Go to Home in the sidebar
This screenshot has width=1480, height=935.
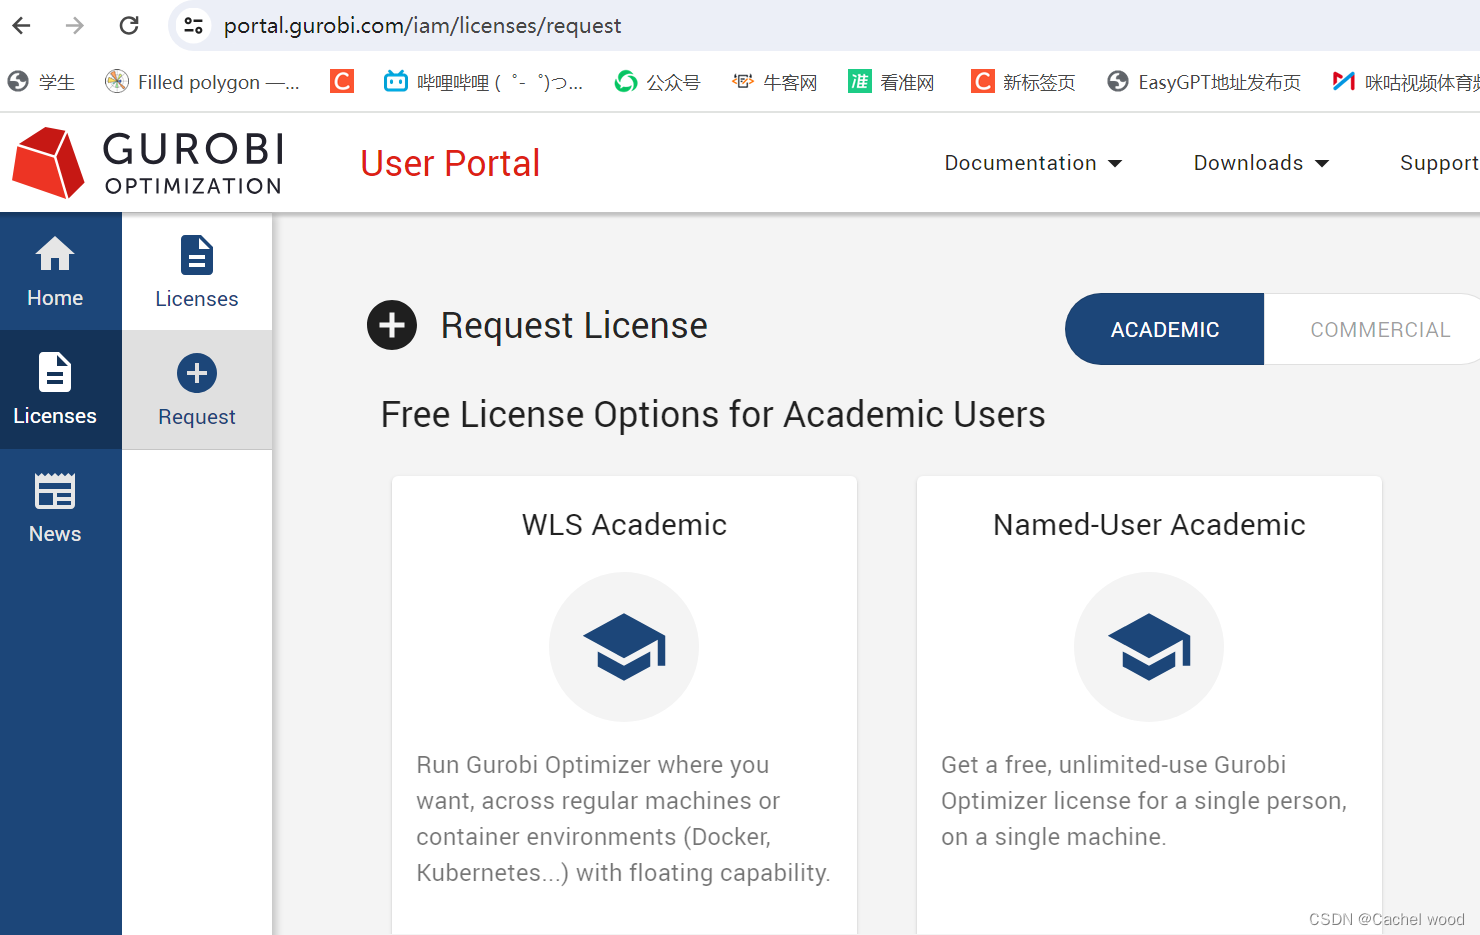(x=55, y=272)
